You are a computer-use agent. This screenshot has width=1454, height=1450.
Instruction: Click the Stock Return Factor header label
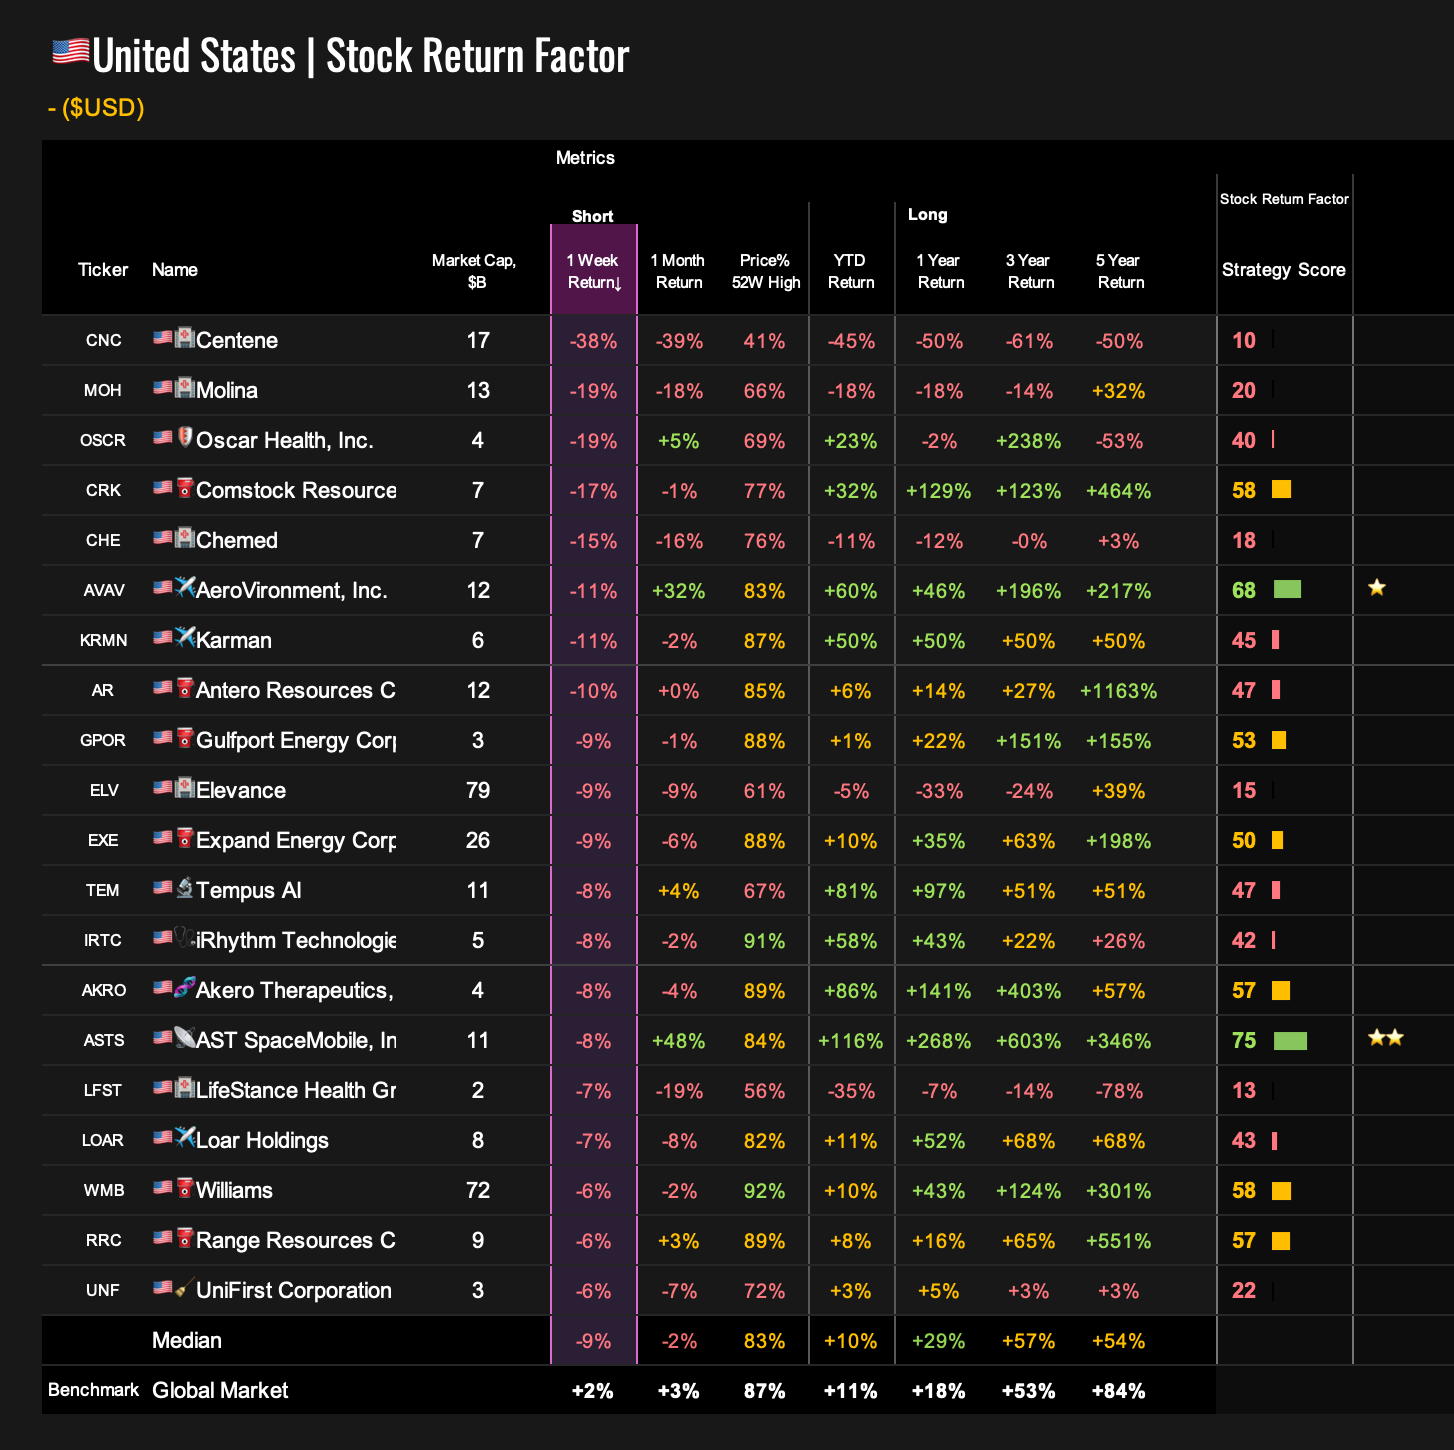coord(1284,199)
